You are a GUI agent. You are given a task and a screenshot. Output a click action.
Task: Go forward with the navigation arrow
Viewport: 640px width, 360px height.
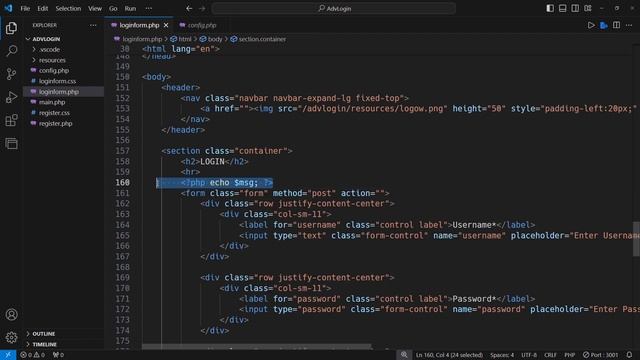tap(202, 8)
